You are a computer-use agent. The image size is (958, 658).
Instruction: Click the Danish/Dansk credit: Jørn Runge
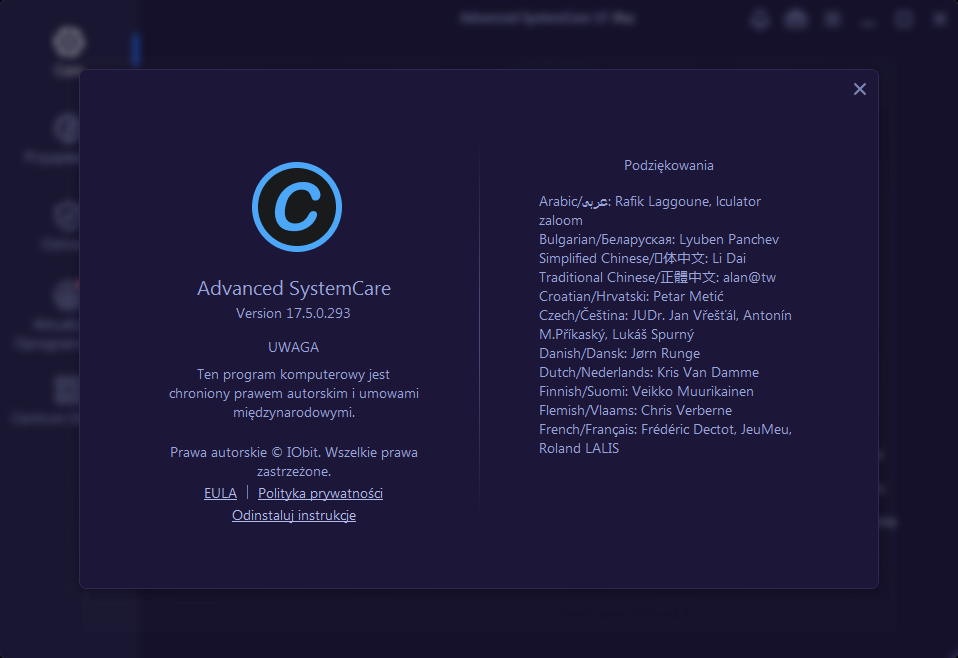click(620, 353)
